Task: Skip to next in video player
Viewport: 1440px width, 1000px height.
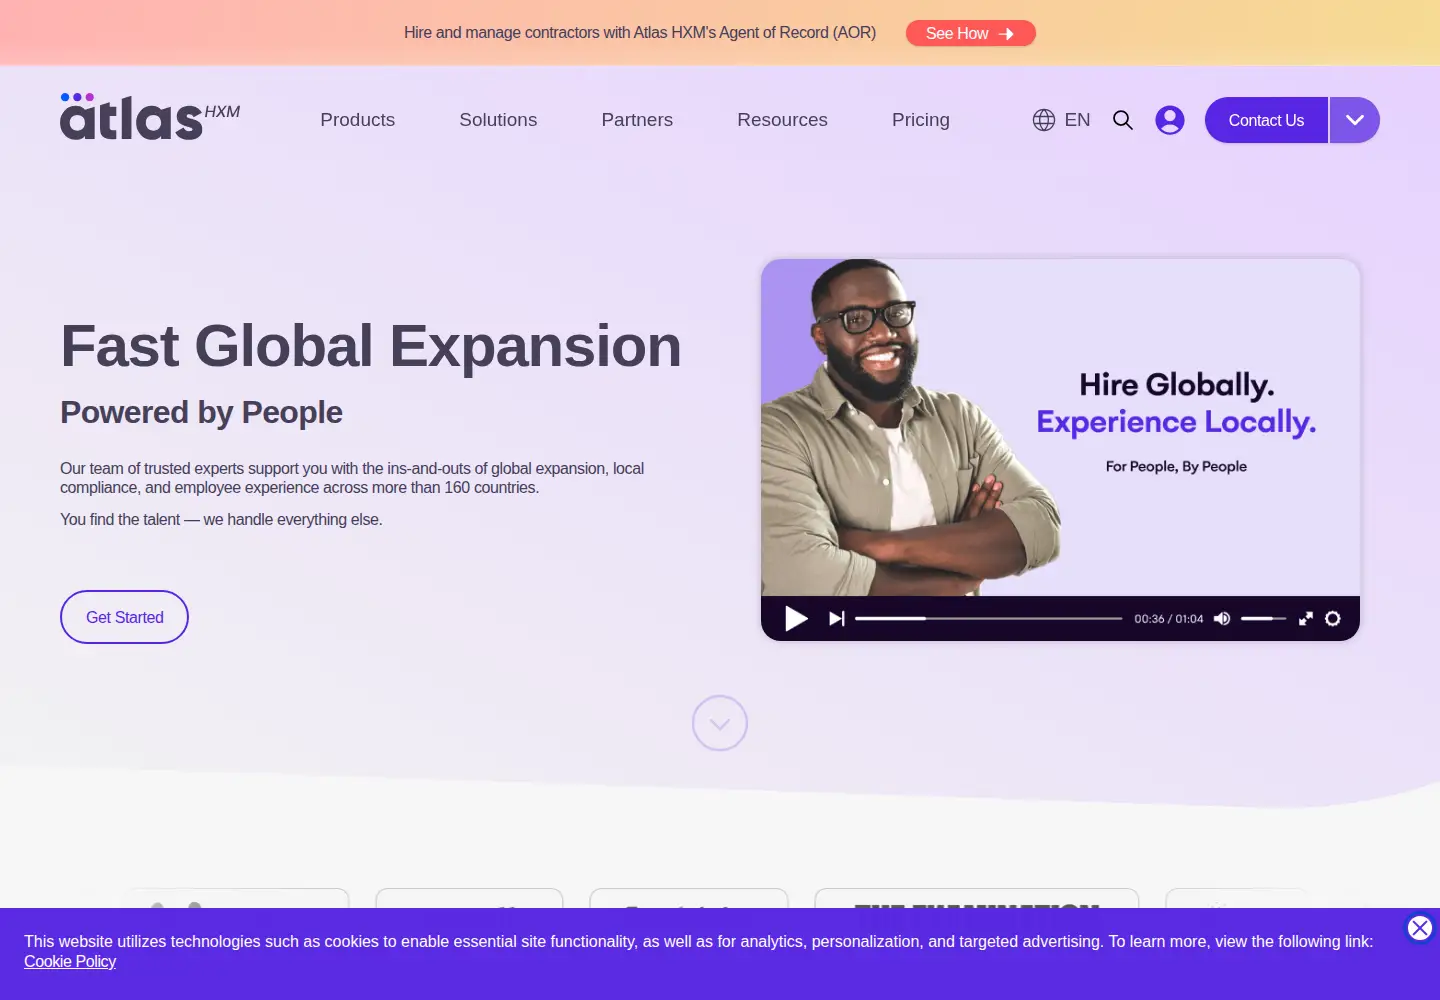Action: (837, 619)
